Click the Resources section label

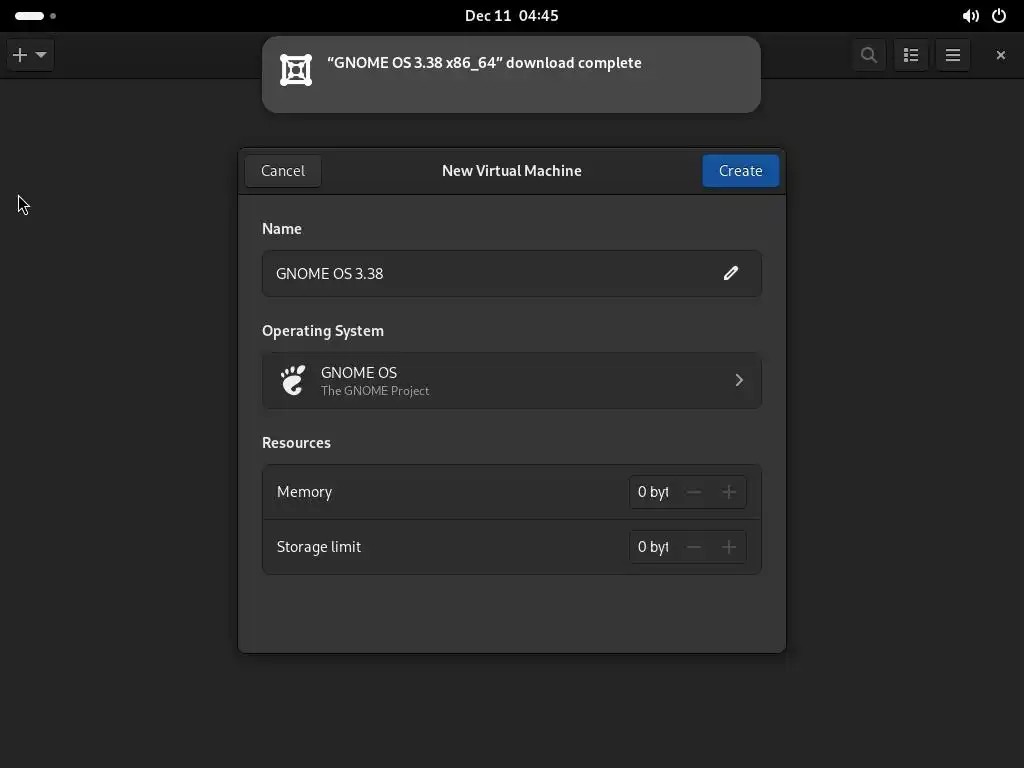coord(296,442)
